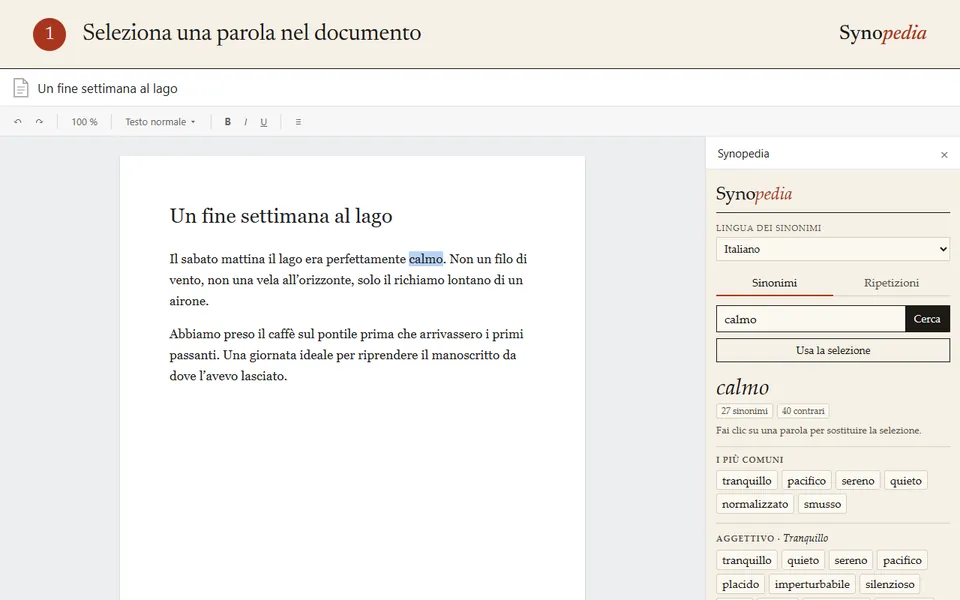This screenshot has height=600, width=960.
Task: Select pacifico under I più comuni
Action: [806, 481]
